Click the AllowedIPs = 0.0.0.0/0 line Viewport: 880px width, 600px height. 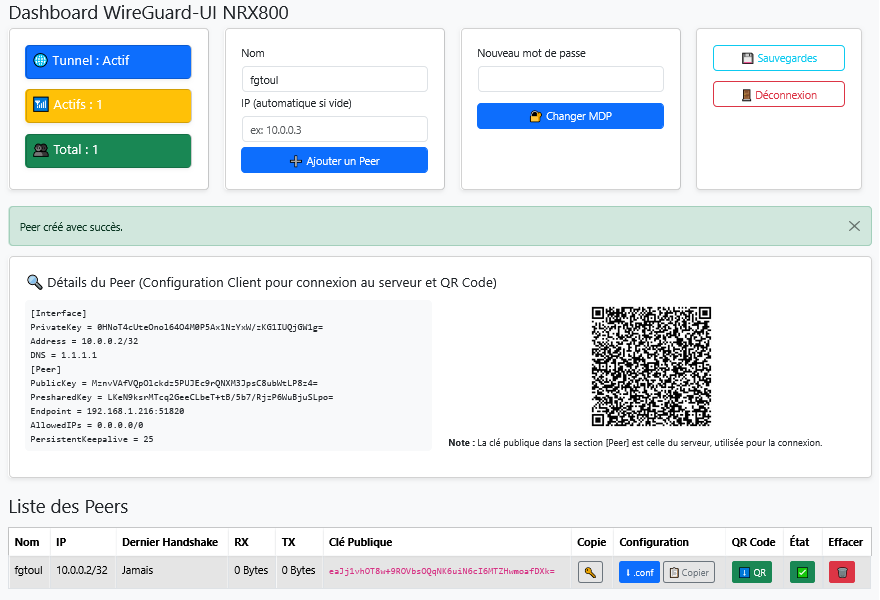tap(87, 425)
